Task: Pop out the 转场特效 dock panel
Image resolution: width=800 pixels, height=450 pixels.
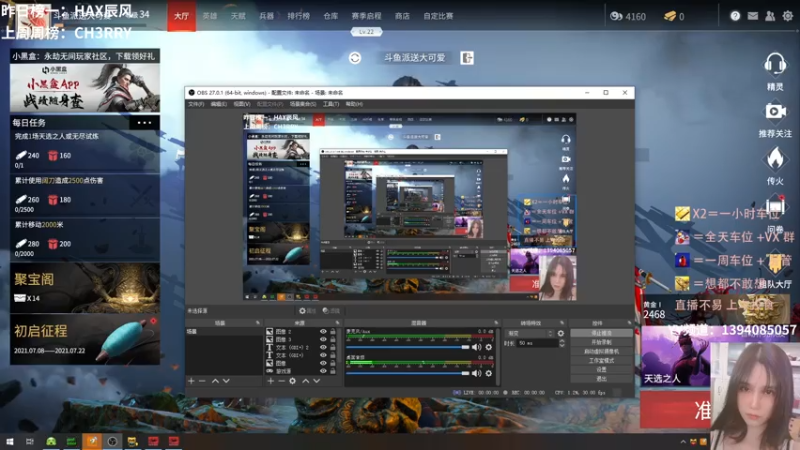Action: pyautogui.click(x=562, y=323)
